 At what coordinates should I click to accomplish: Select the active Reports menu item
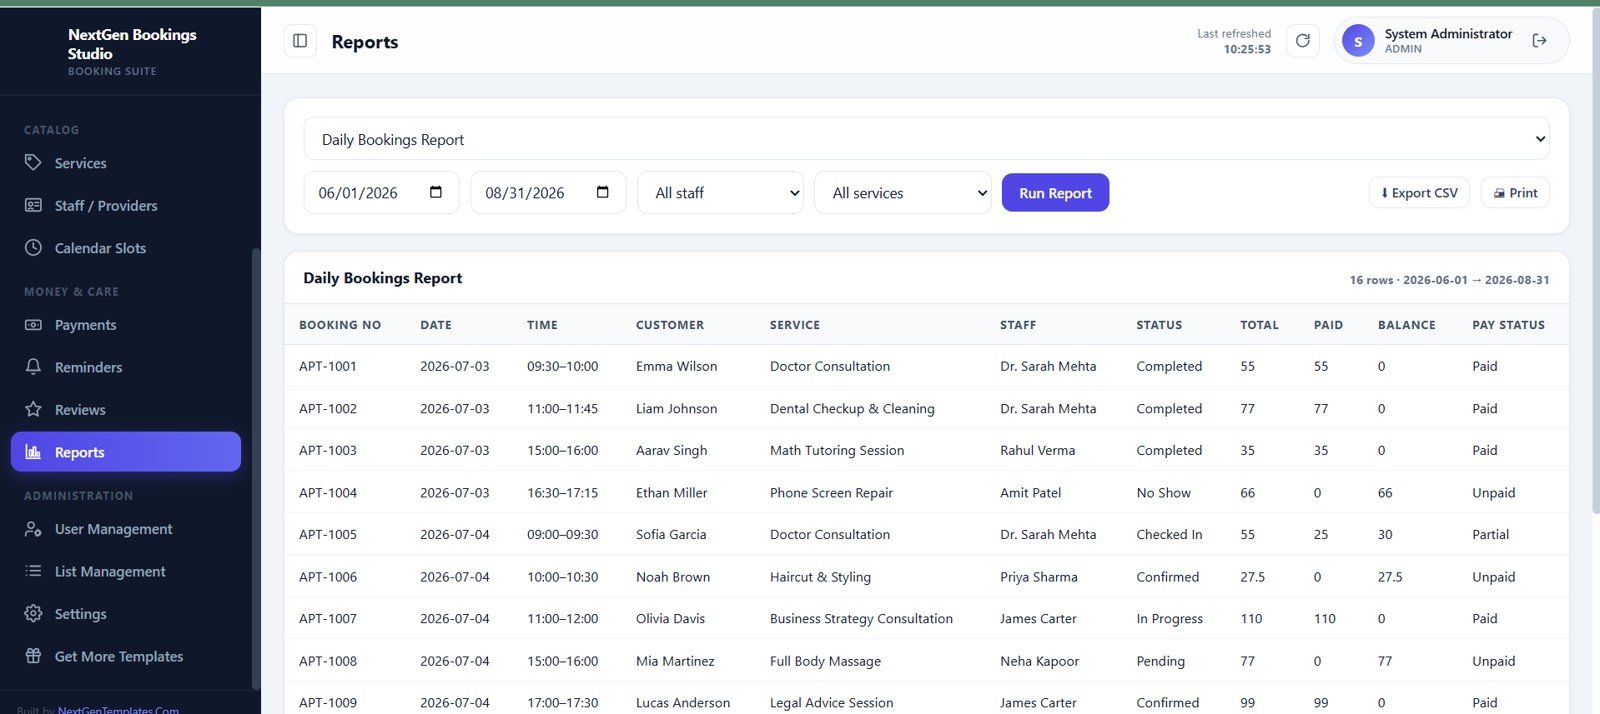pos(126,452)
